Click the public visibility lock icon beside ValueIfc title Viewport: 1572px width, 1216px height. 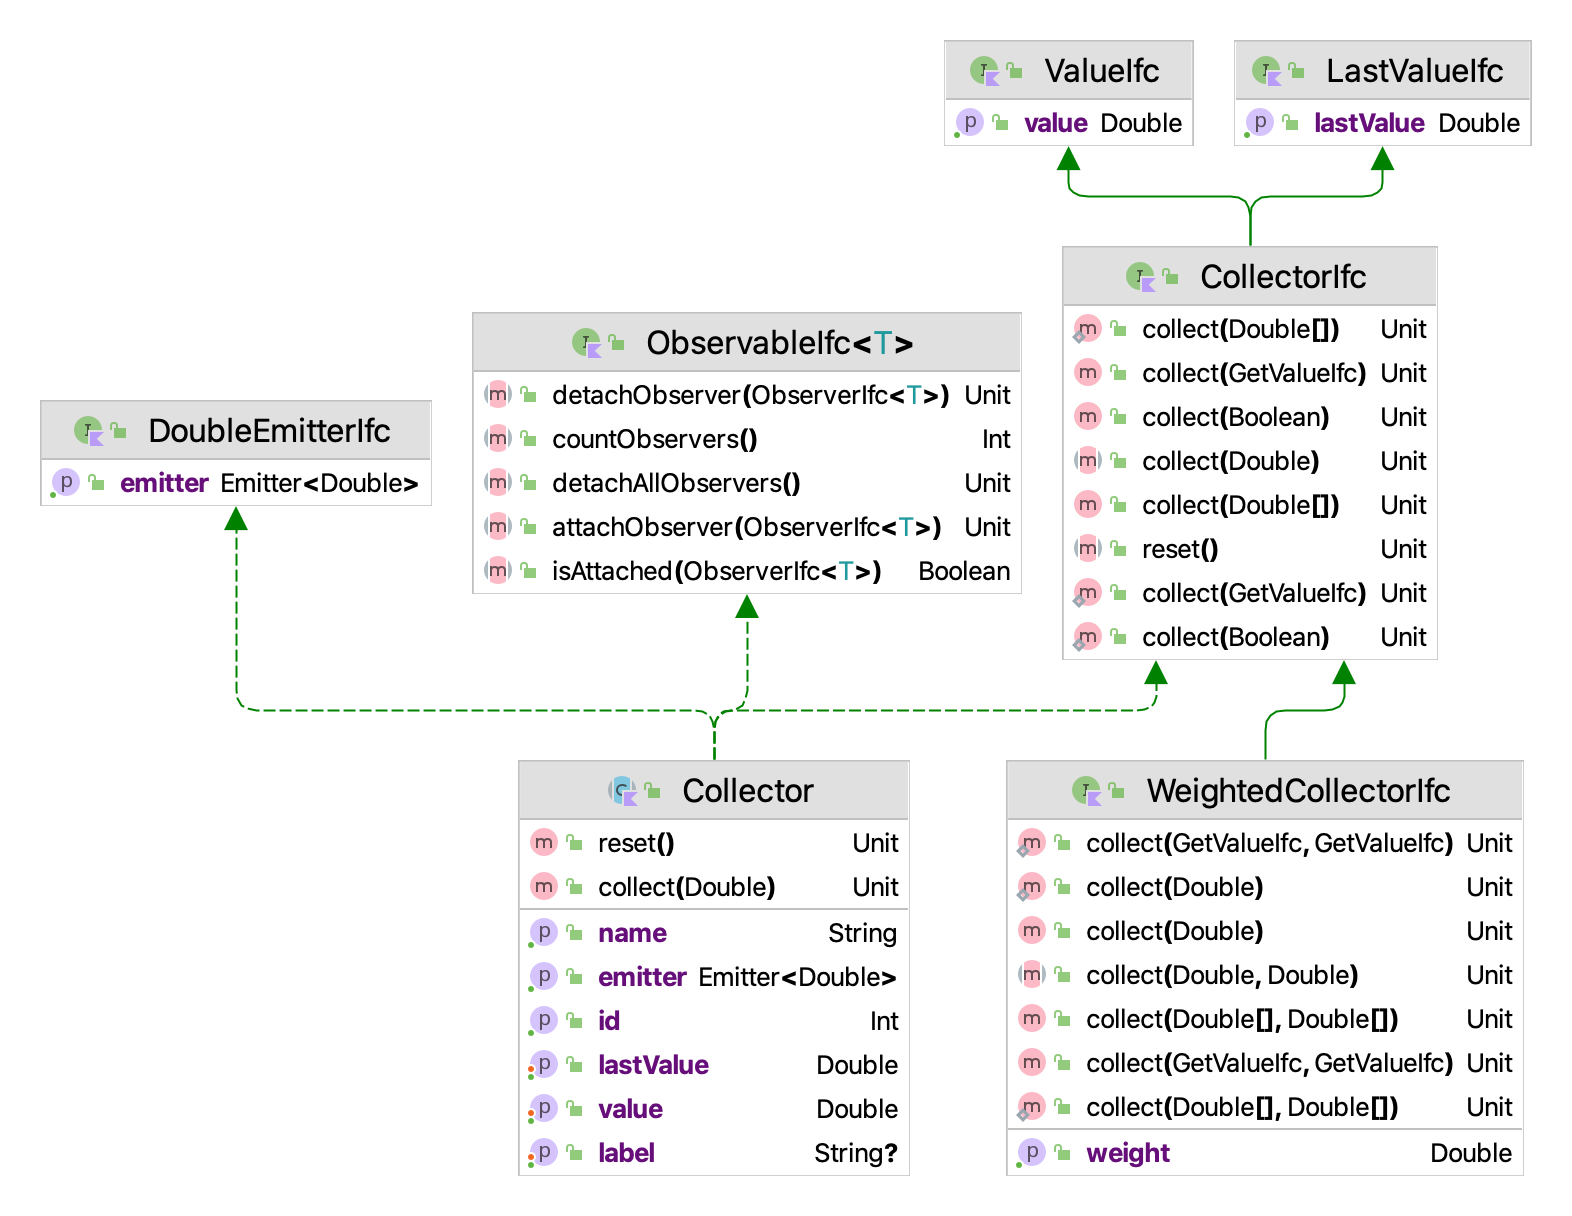1015,71
